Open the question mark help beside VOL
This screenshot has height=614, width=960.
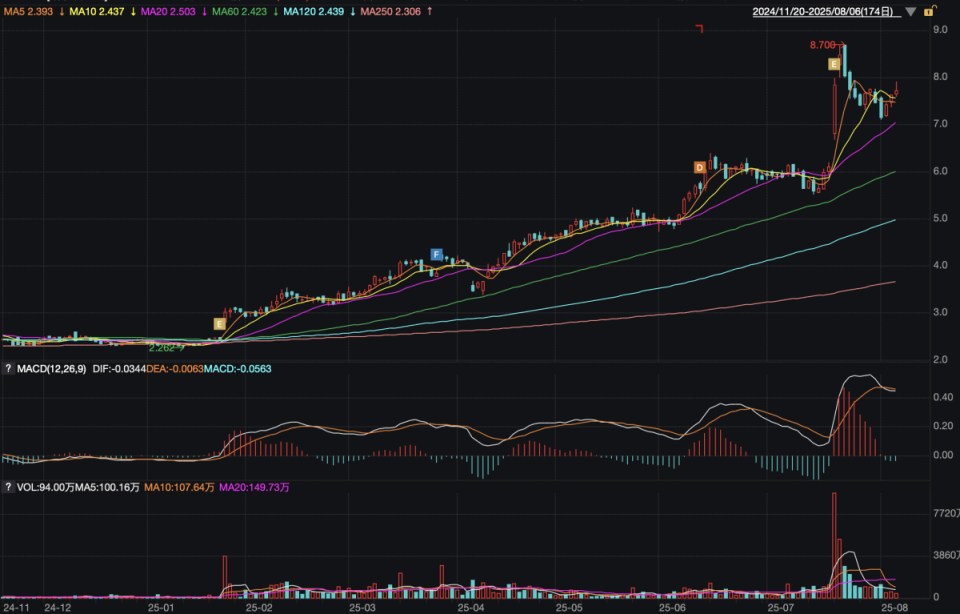[x=8, y=487]
